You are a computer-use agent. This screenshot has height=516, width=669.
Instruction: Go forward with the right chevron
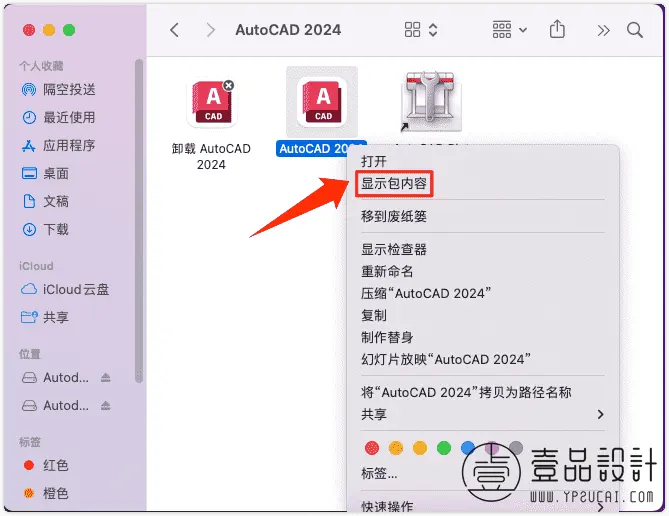210,30
